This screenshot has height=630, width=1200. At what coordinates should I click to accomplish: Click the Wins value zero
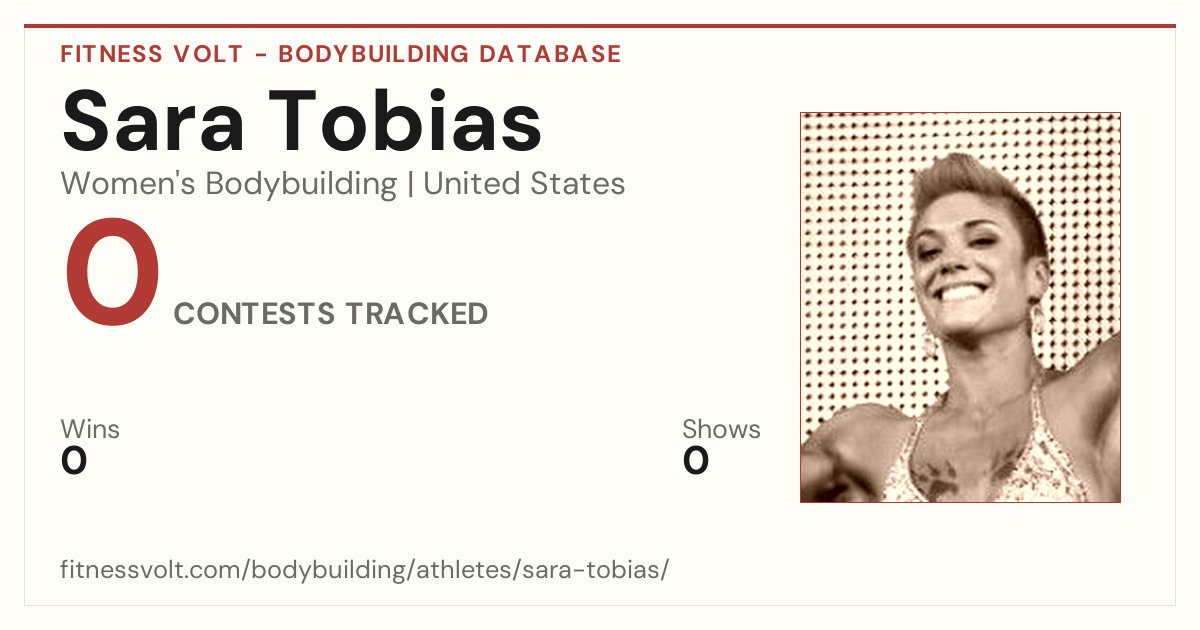click(74, 461)
